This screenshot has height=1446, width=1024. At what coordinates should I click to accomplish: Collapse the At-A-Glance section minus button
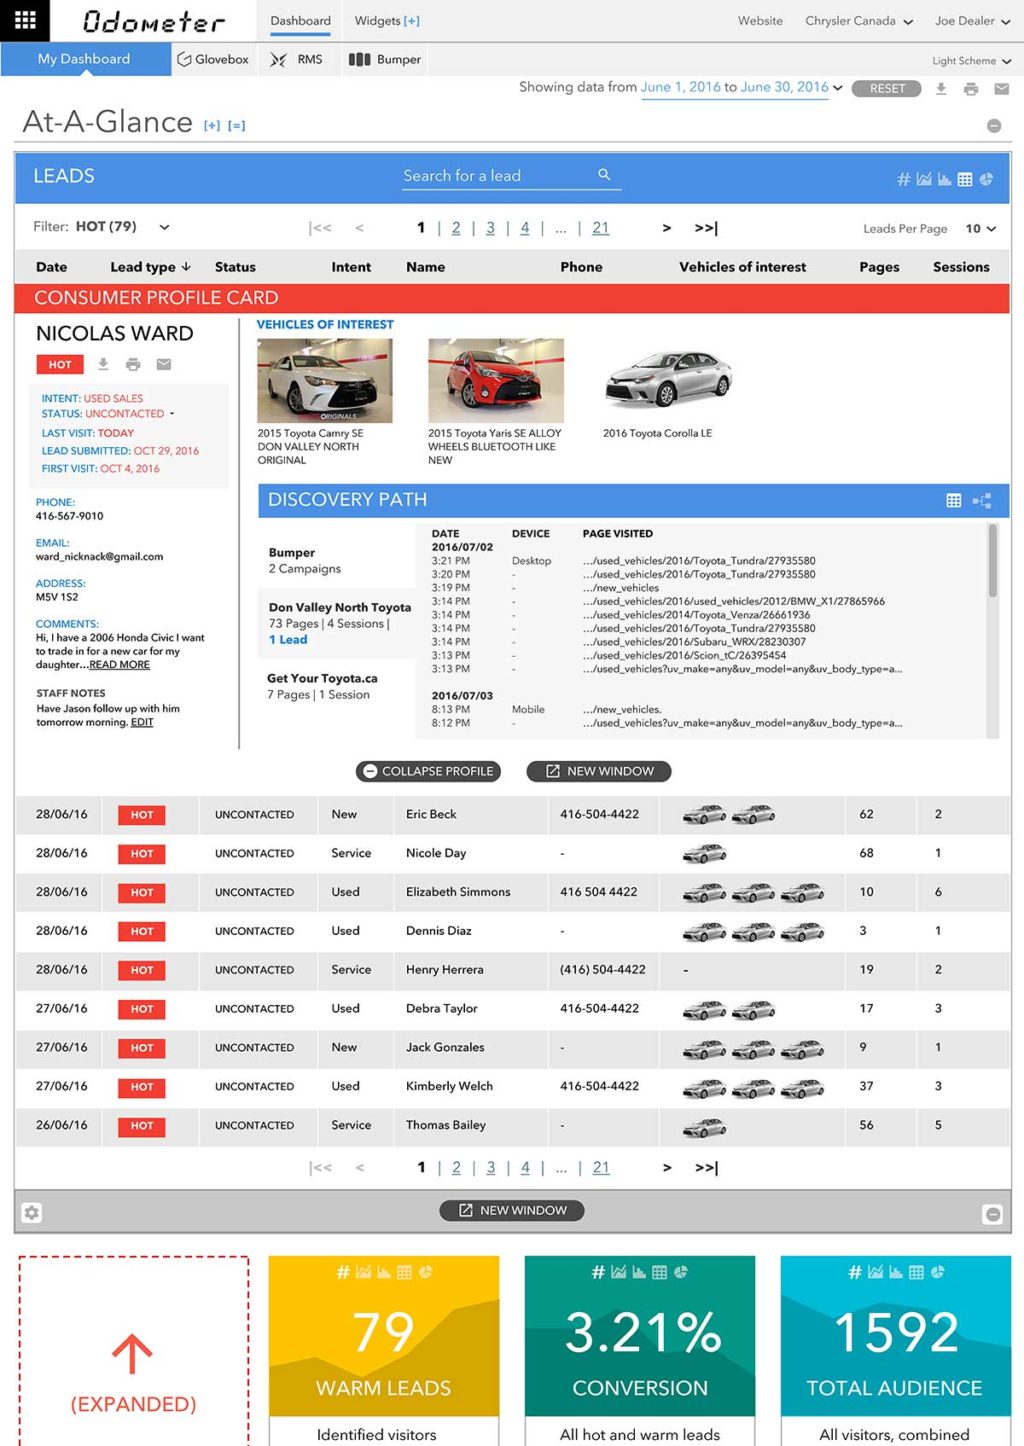[x=994, y=126]
